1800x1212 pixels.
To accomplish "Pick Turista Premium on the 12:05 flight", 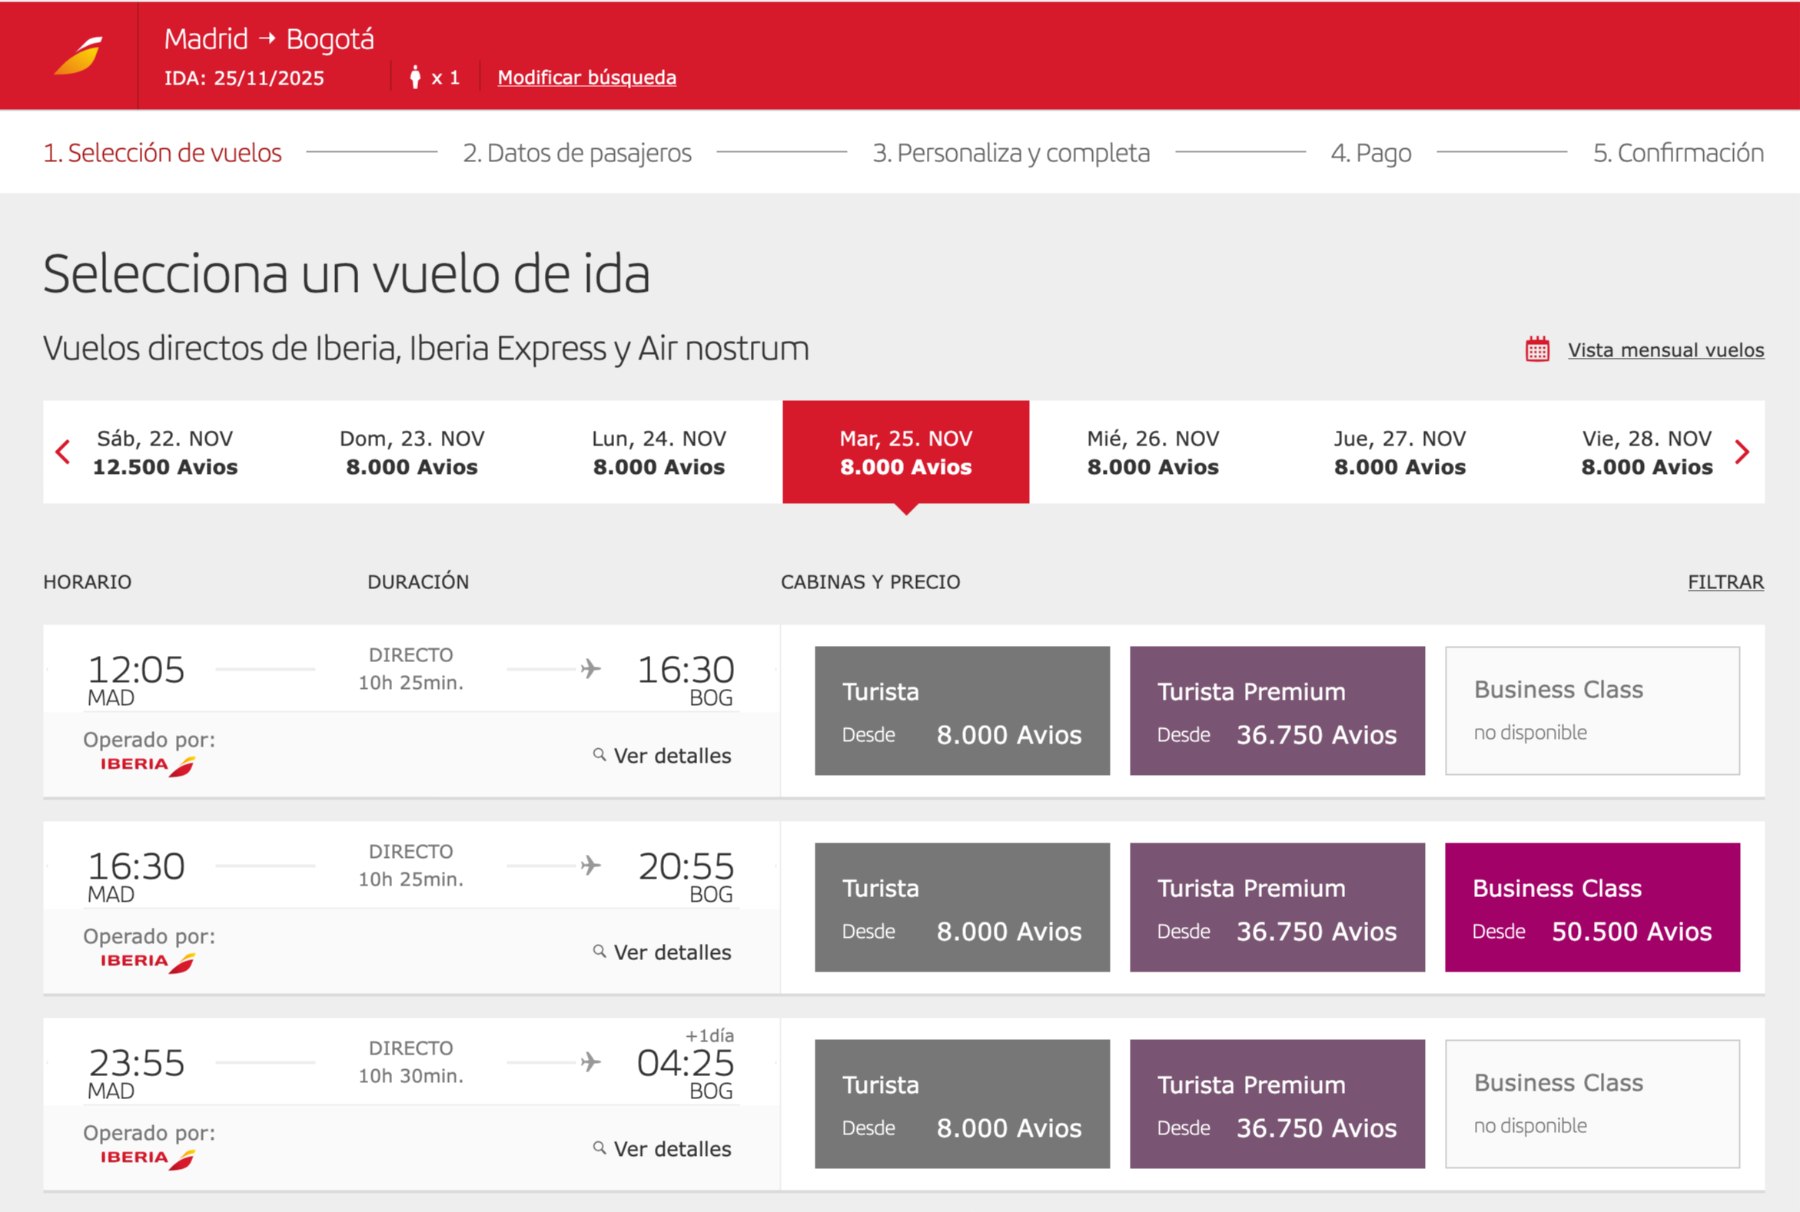I will pyautogui.click(x=1276, y=711).
